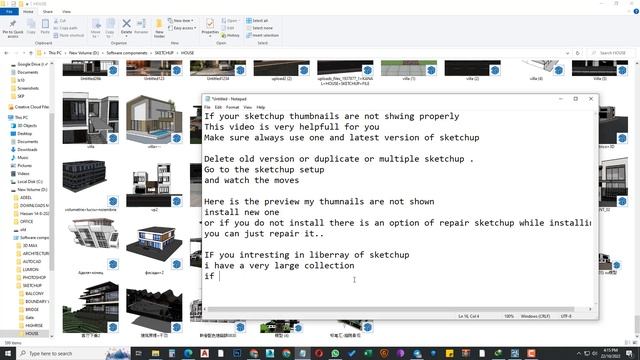The width and height of the screenshot is (640, 360).
Task: Click Copy path in ribbon
Action: click(x=66, y=28)
